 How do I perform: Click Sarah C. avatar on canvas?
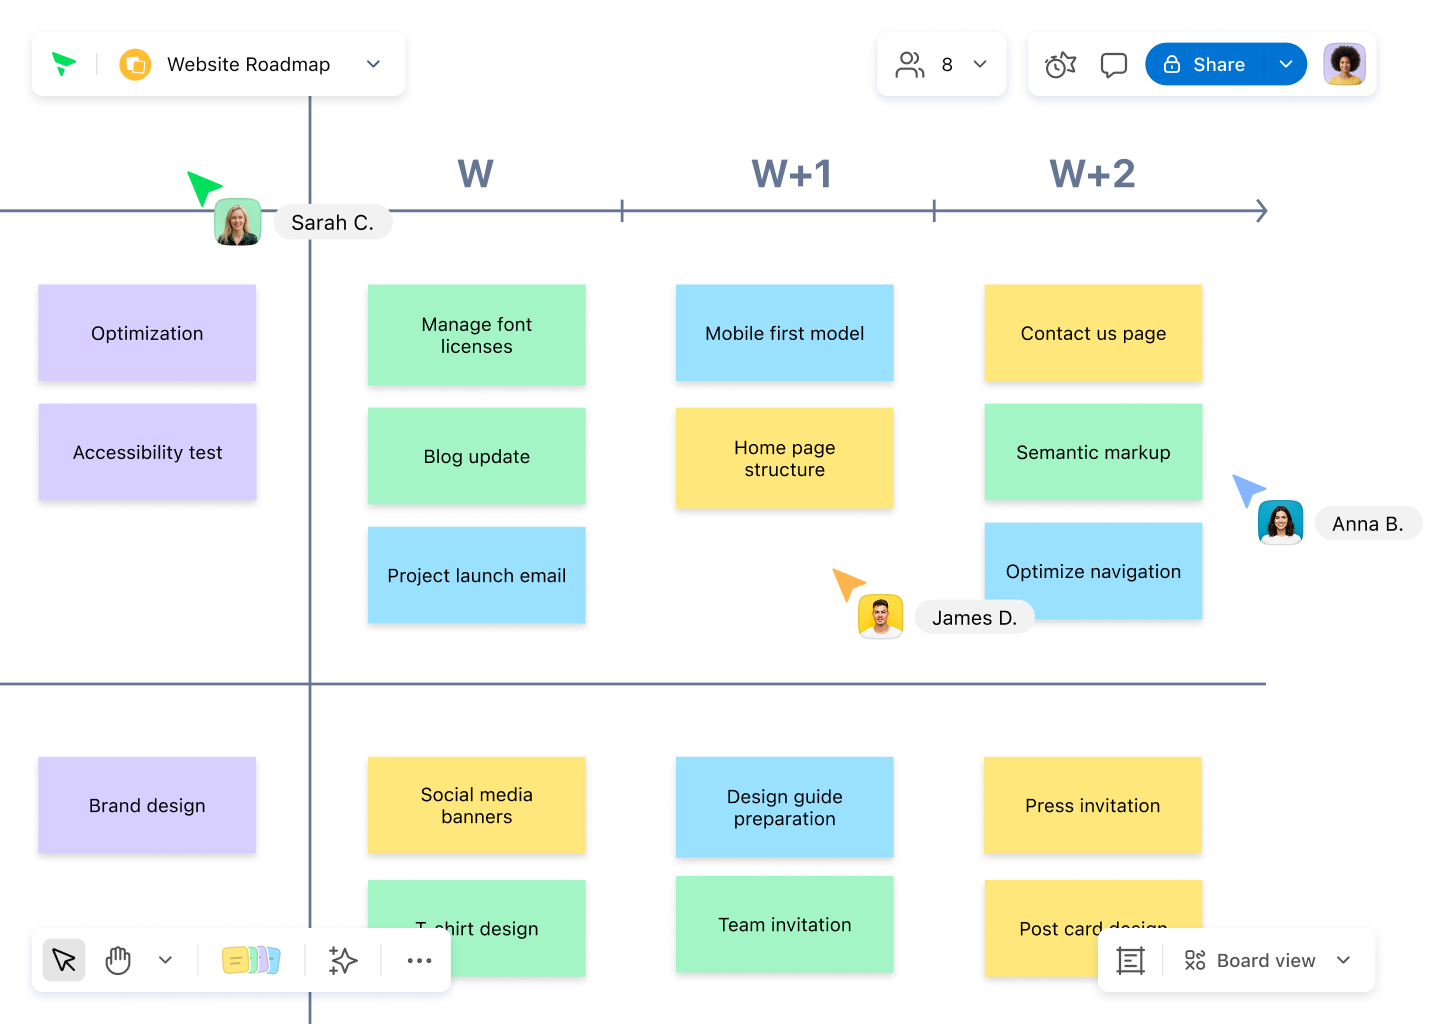238,222
